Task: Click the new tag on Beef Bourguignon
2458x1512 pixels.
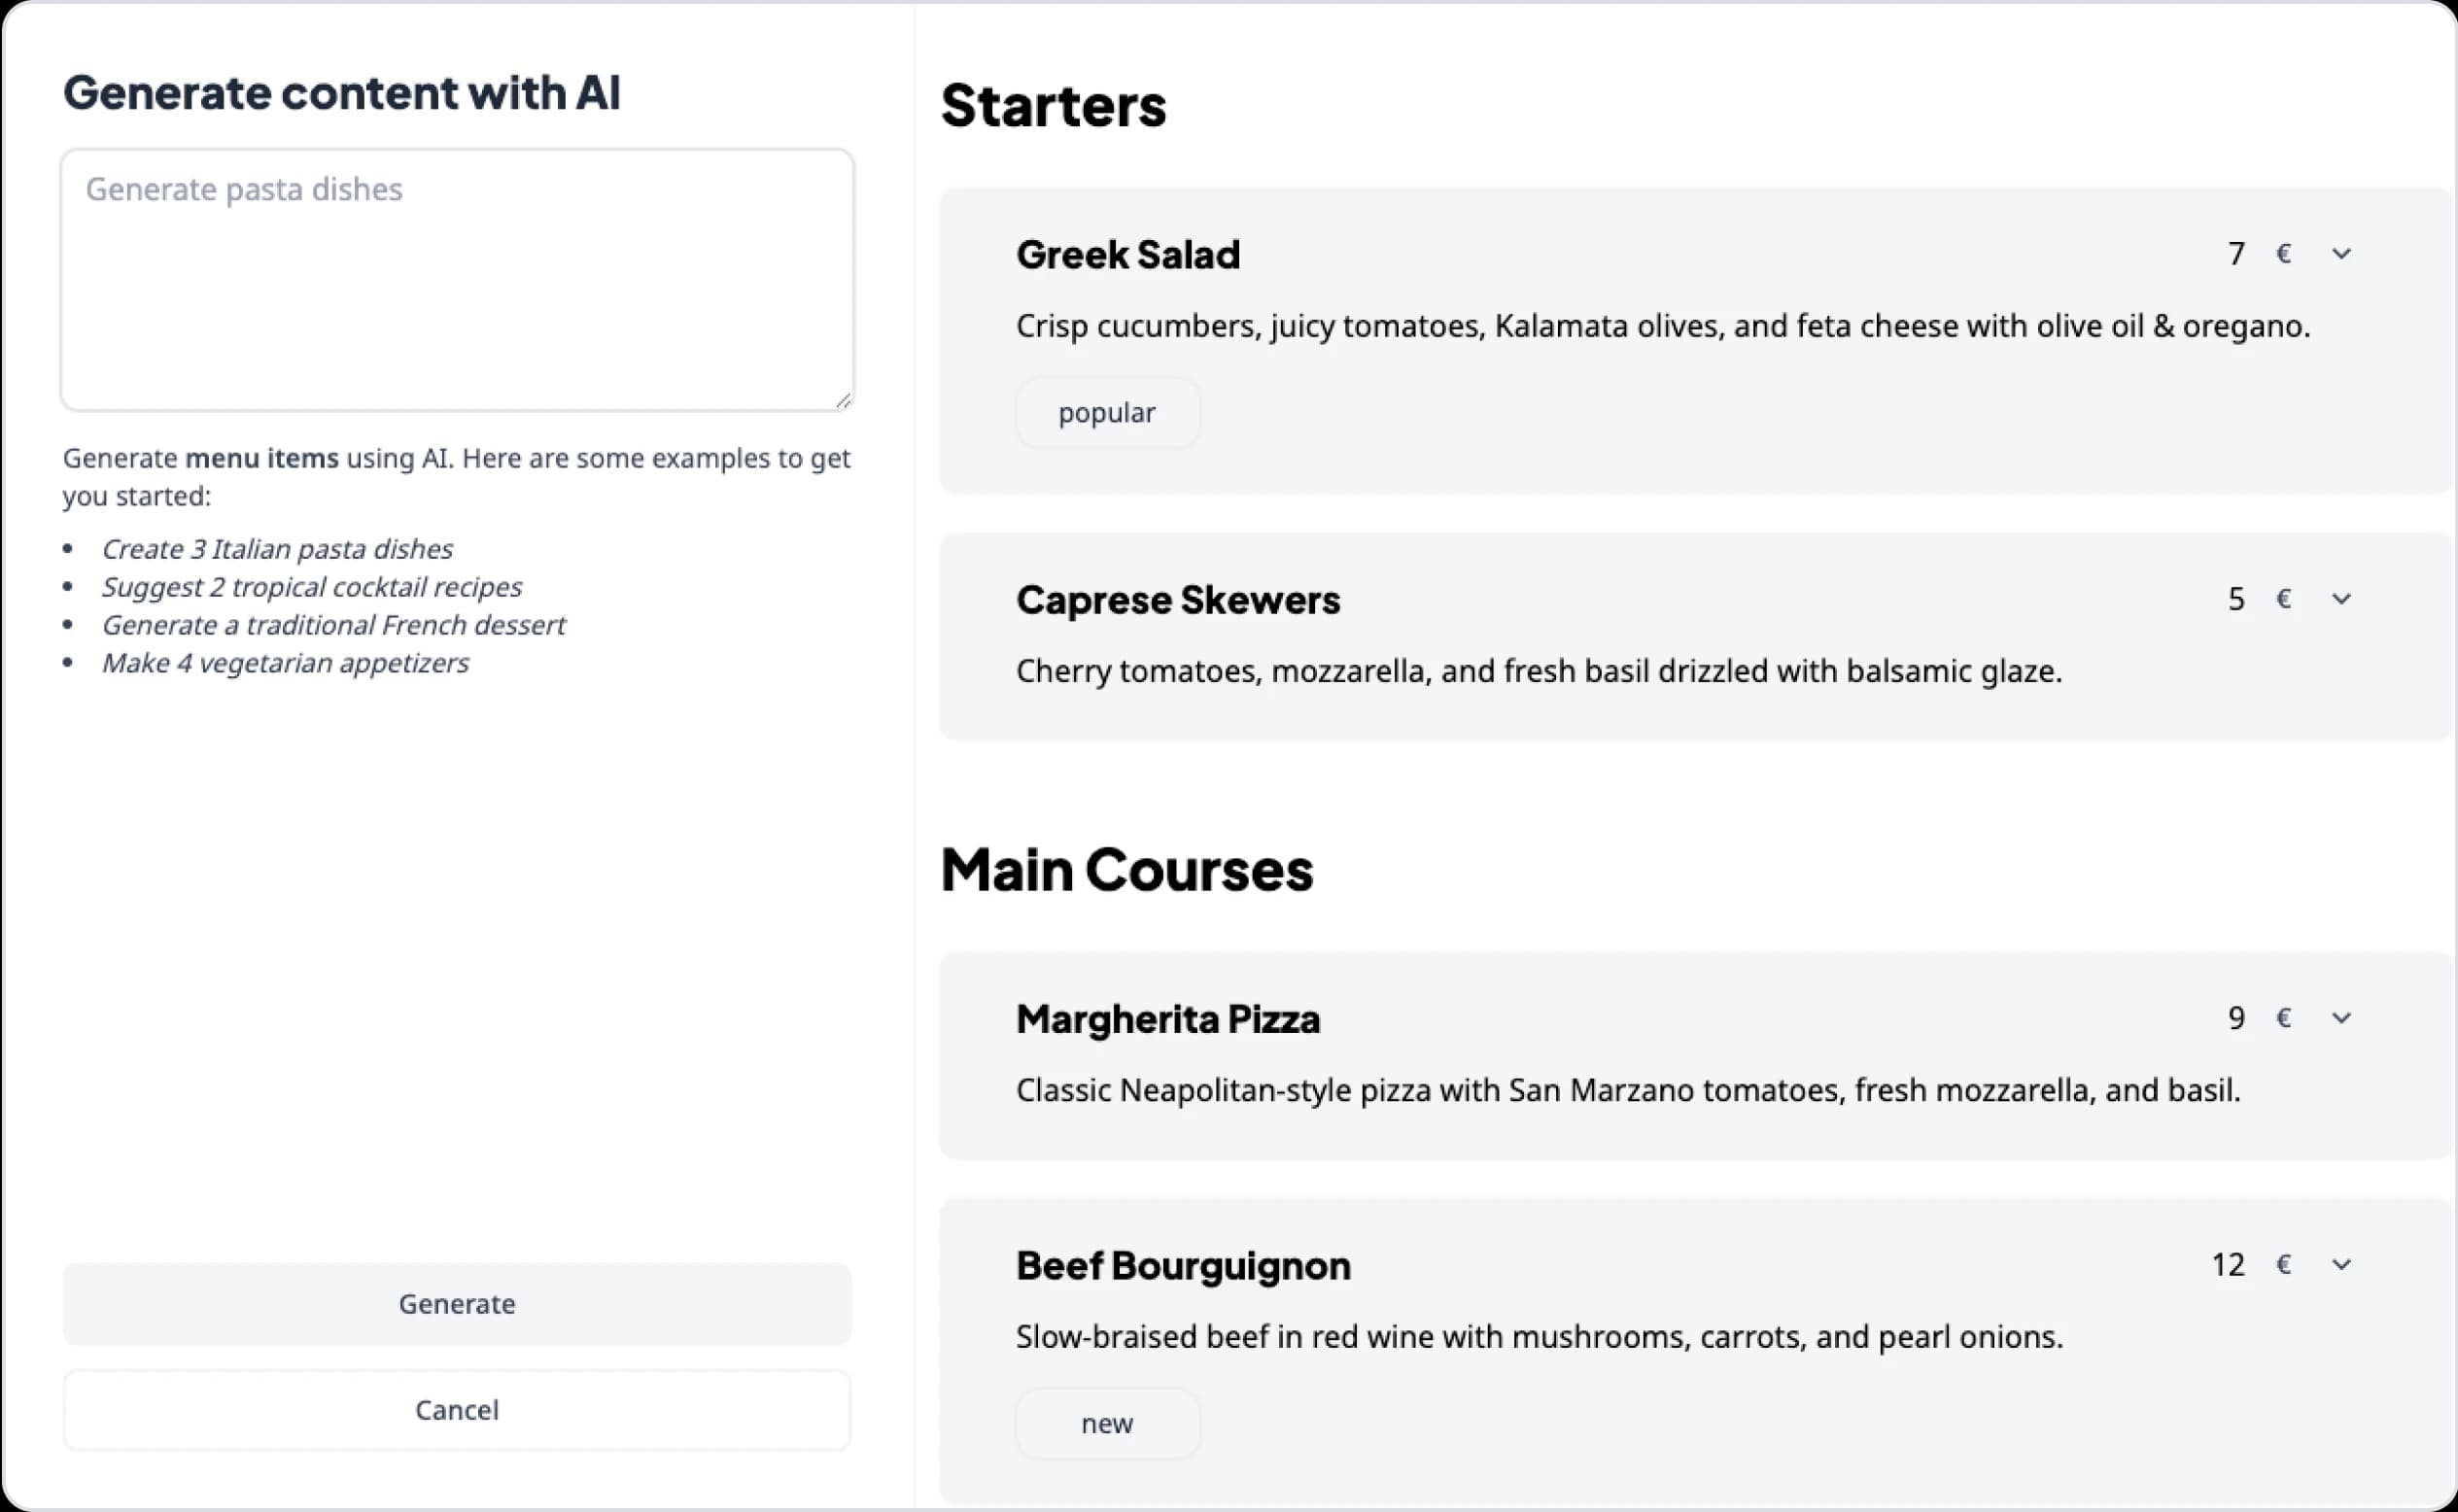Action: [1107, 1424]
